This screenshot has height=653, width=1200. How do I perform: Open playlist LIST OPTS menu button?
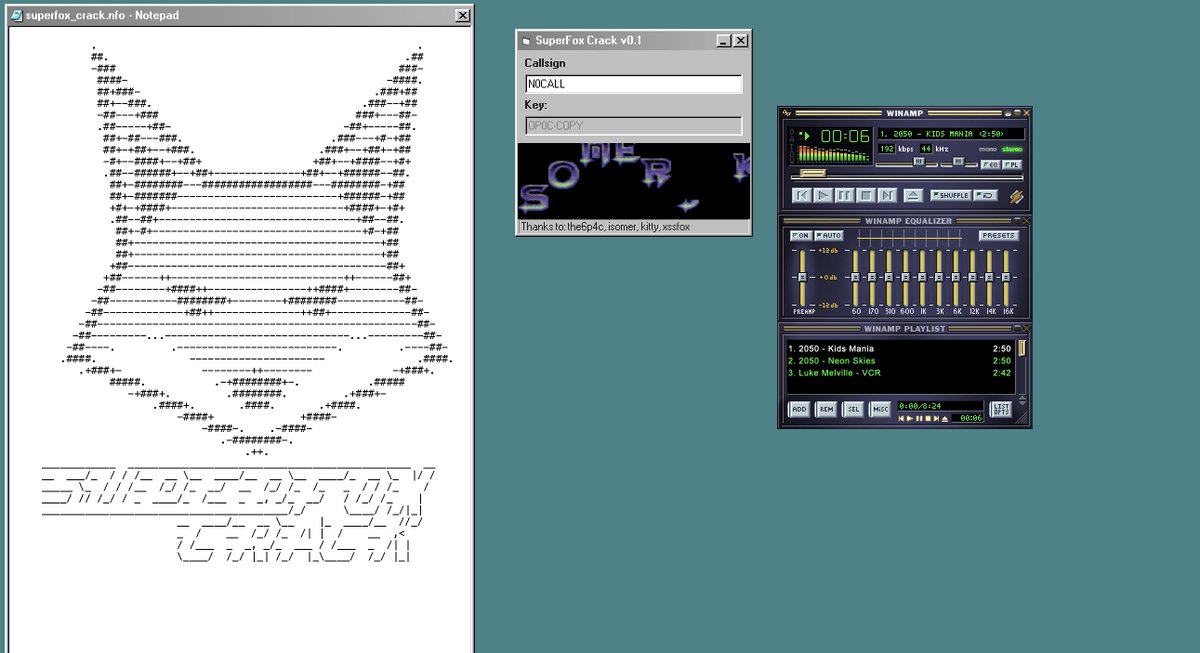pos(1000,409)
